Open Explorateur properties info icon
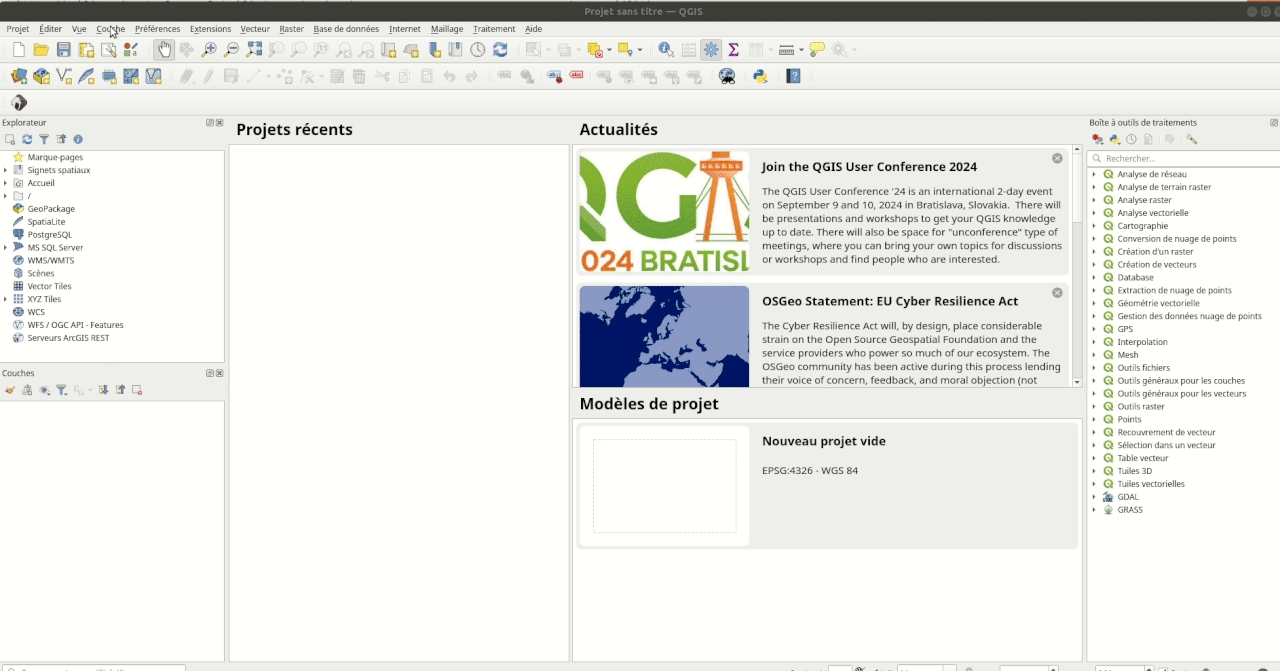 click(x=78, y=139)
